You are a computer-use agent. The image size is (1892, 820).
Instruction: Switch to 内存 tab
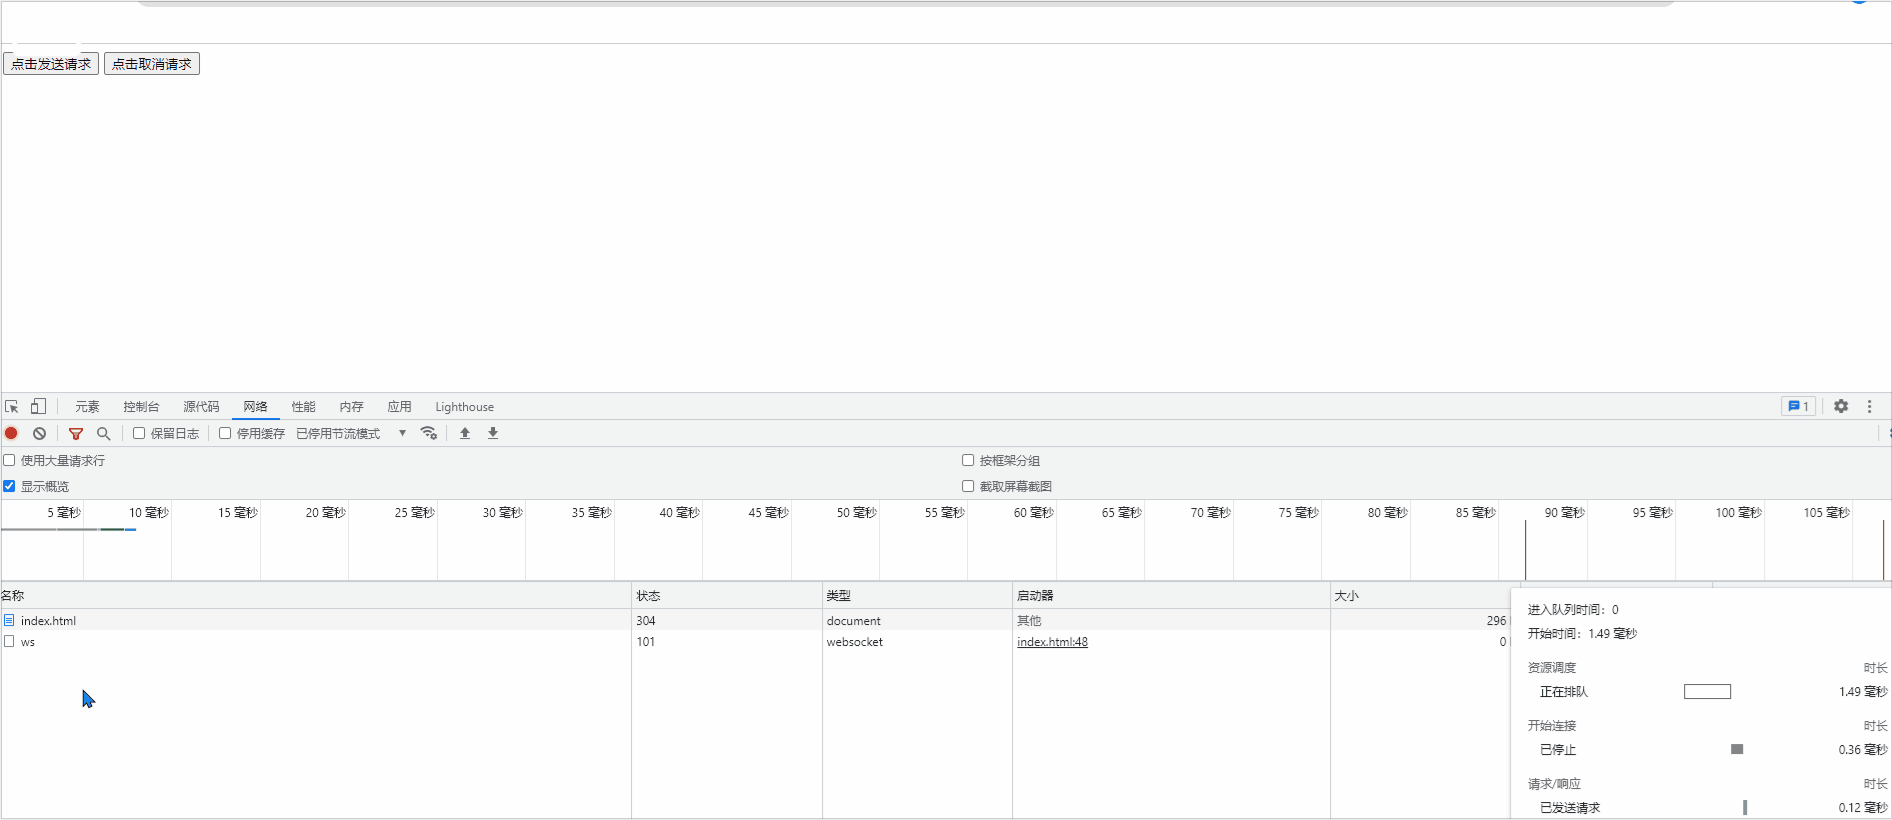351,406
